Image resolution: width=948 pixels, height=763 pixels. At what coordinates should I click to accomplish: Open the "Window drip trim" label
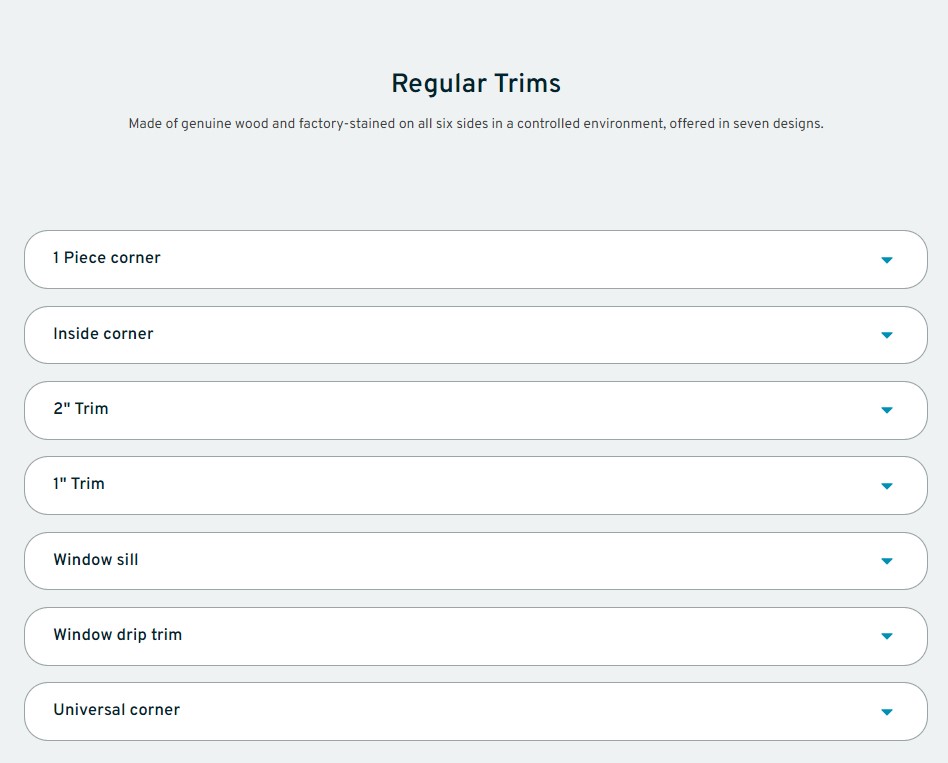[118, 635]
